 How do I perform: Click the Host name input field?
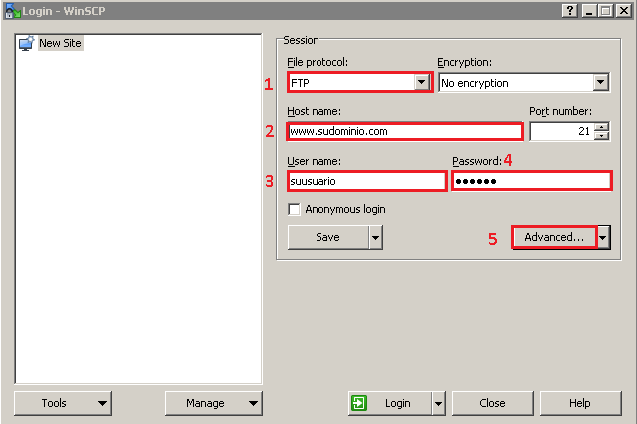point(405,131)
